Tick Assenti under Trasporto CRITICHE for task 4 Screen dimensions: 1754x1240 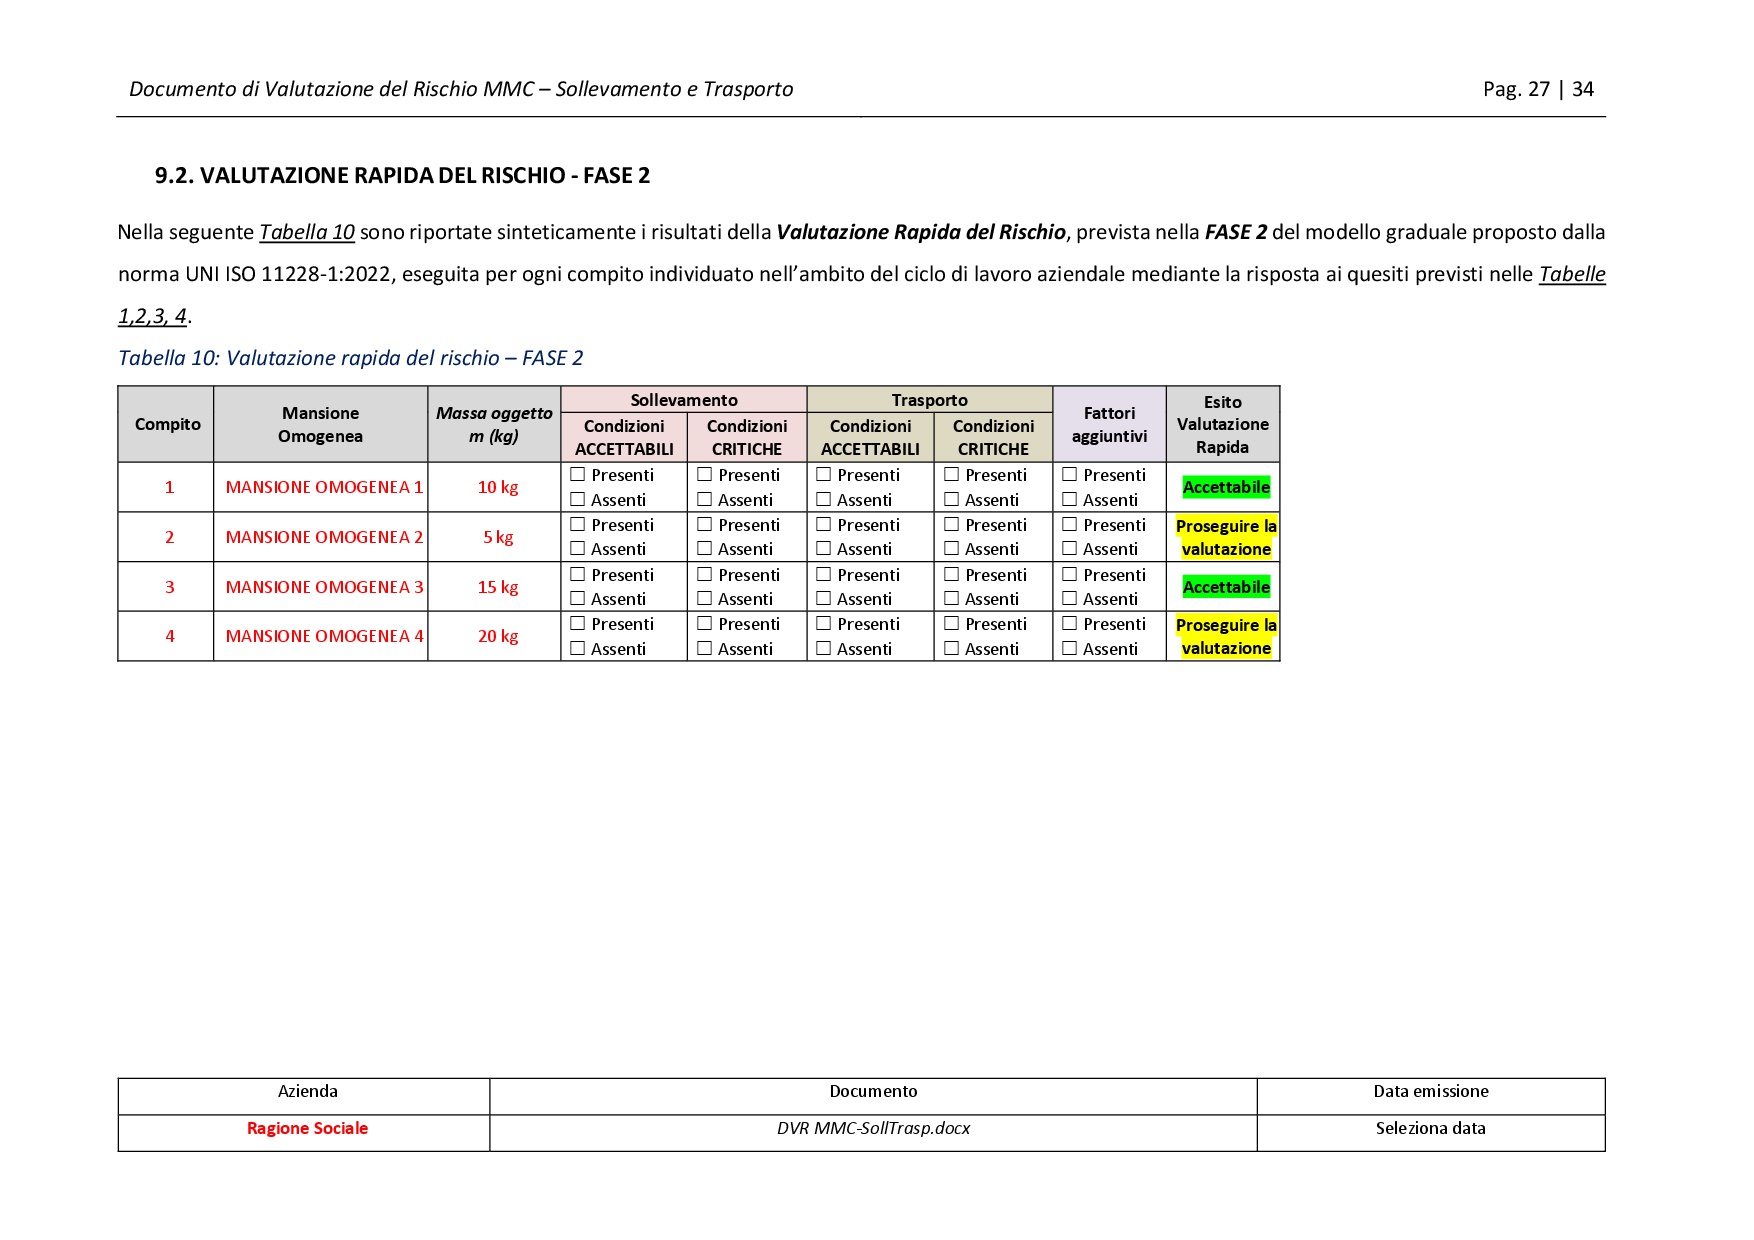[951, 649]
